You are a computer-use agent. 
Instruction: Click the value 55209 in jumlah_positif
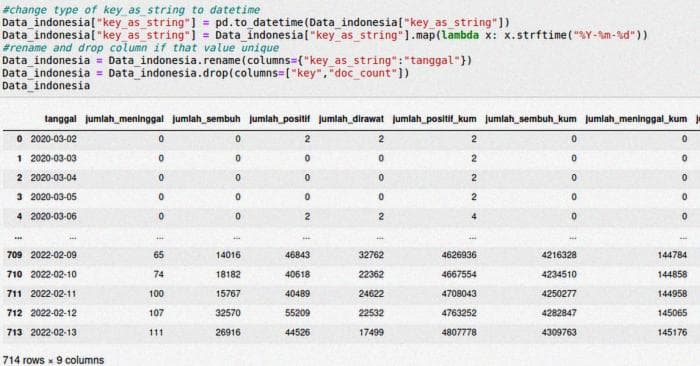(x=298, y=313)
